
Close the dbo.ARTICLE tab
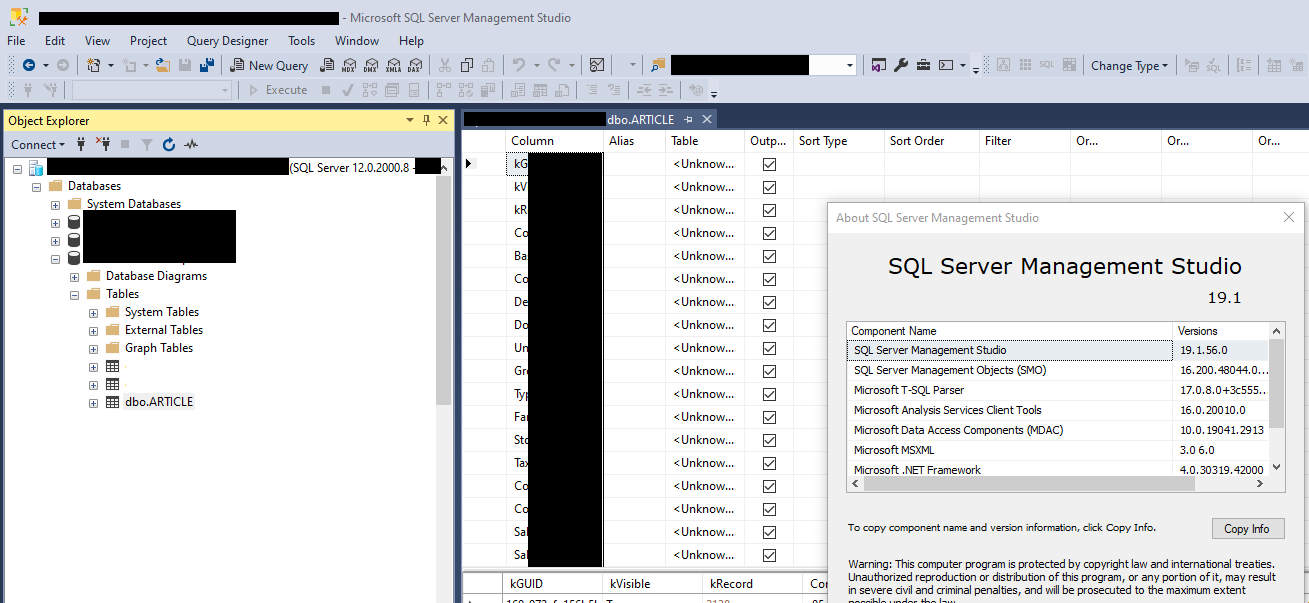pos(706,119)
